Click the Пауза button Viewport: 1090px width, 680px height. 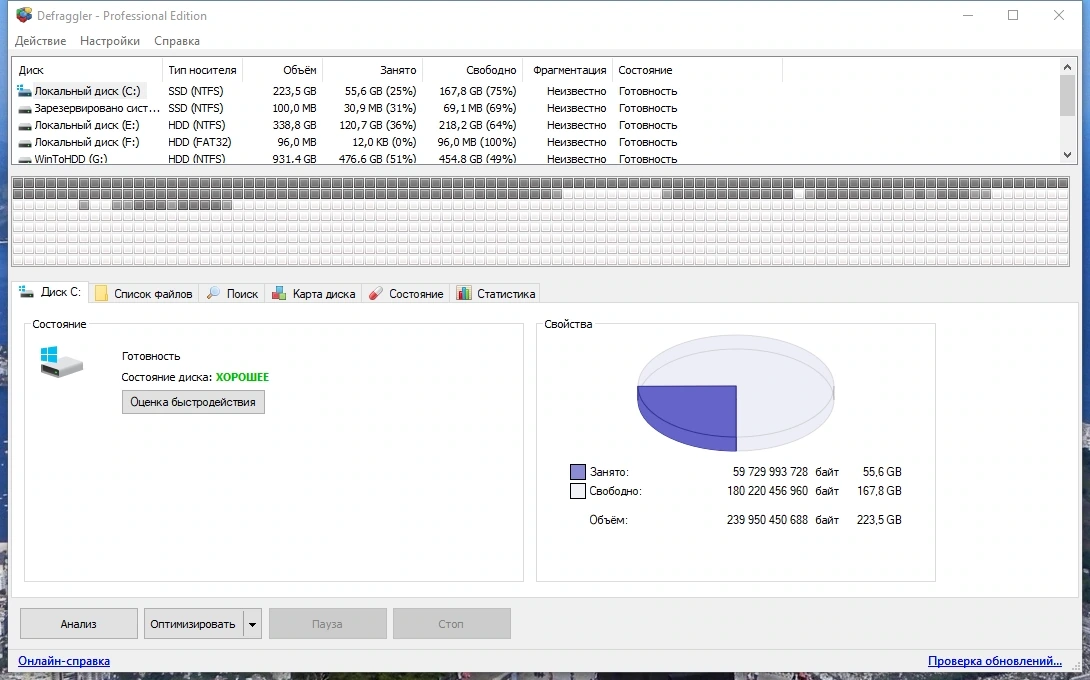coord(327,624)
